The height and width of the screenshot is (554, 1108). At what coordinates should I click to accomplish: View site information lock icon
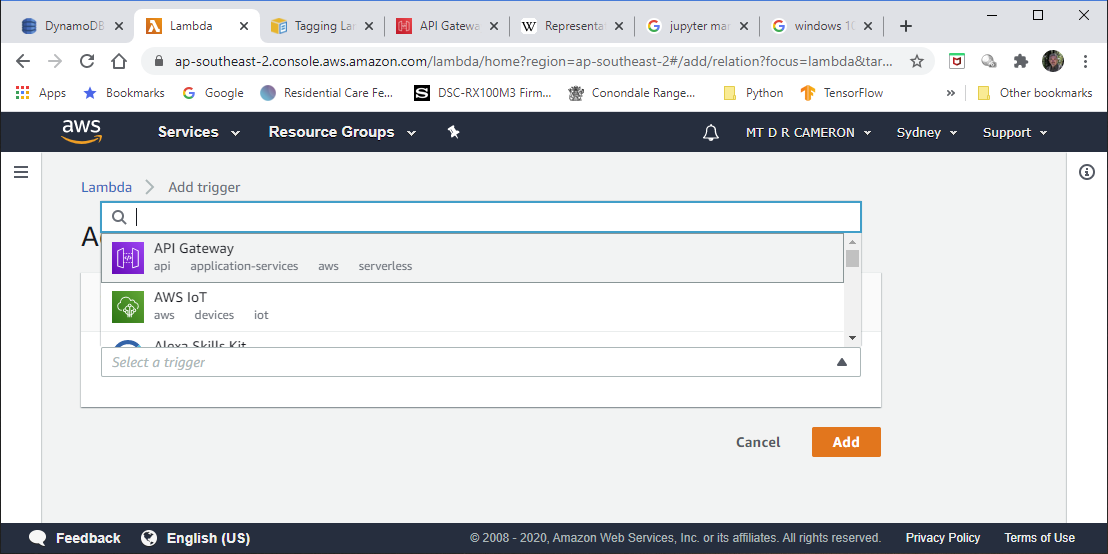(x=158, y=61)
